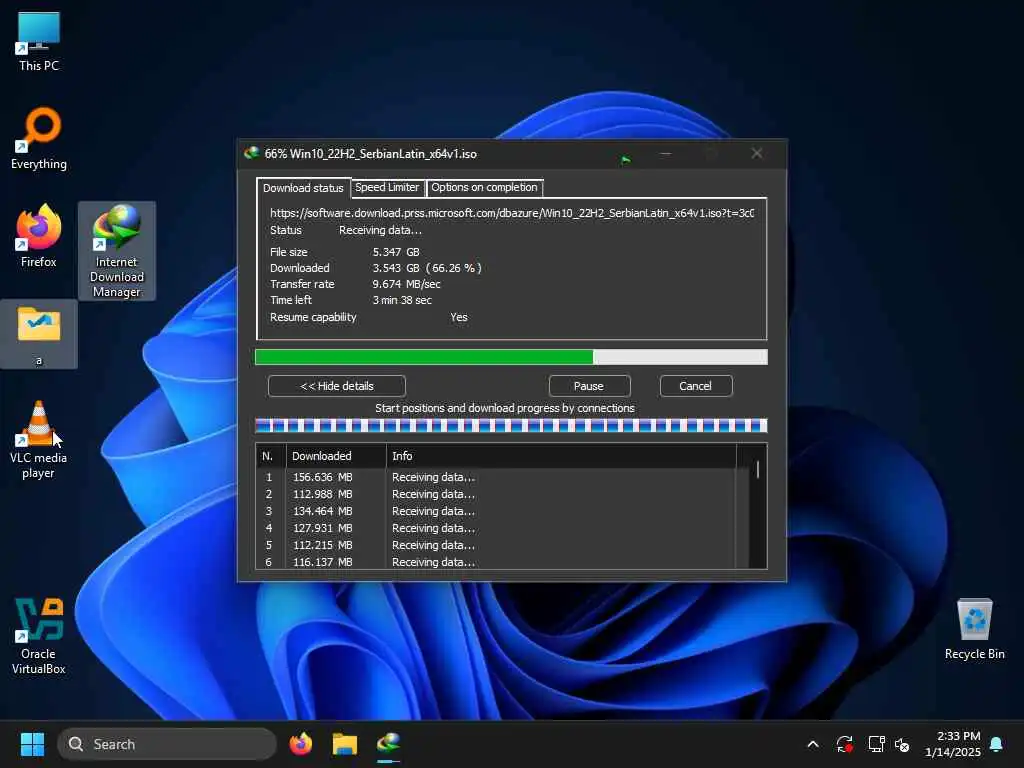The image size is (1024, 768).
Task: Select connection row with 112.215 MB
Action: (x=496, y=545)
